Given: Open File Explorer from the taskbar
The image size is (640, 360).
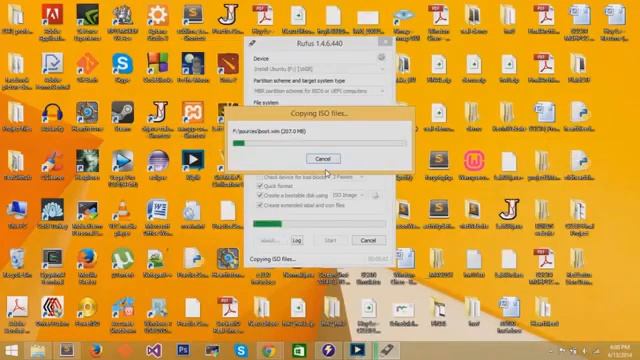Looking at the screenshot, I should [x=38, y=351].
